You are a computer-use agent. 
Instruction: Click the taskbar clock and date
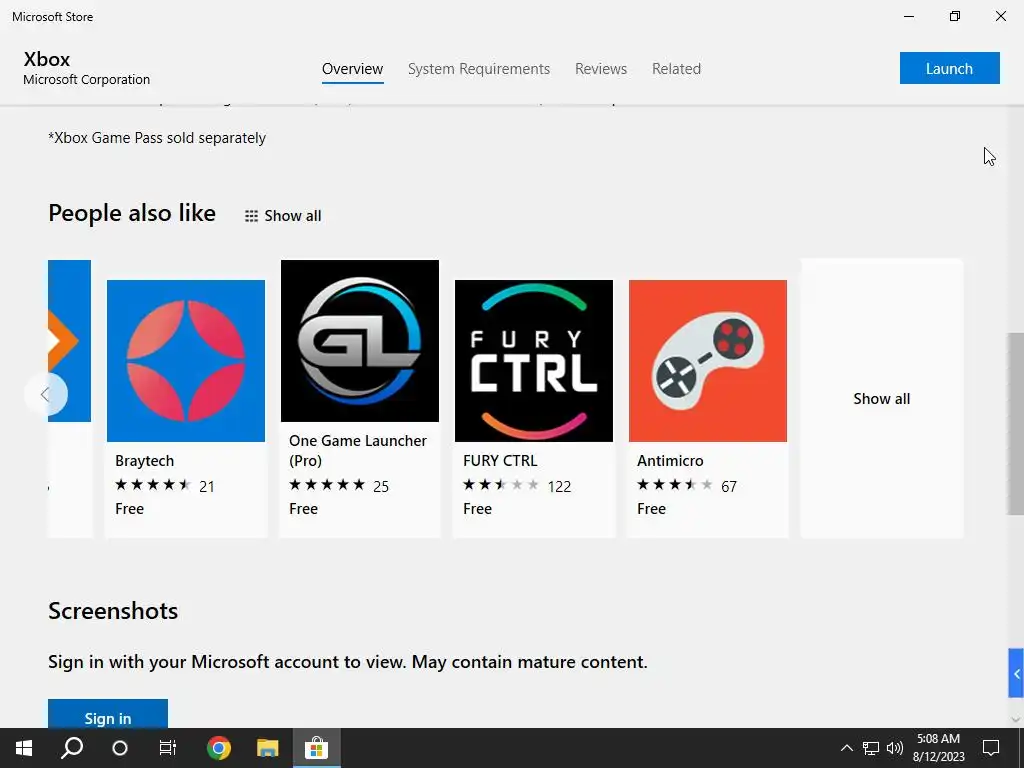point(938,748)
